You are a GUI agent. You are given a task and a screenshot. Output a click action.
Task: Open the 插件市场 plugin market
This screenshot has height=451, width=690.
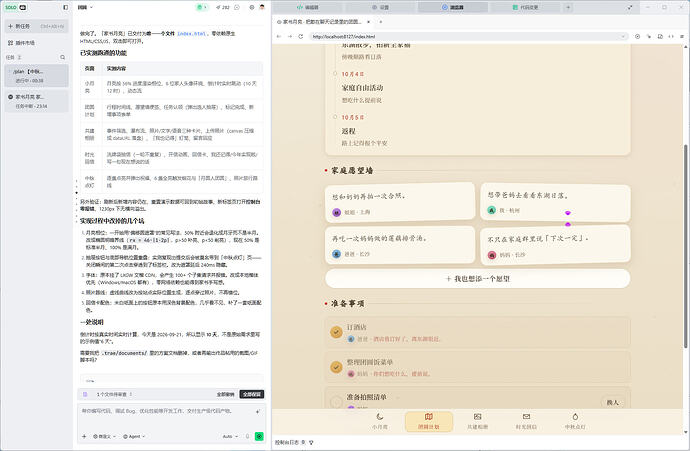click(x=22, y=43)
